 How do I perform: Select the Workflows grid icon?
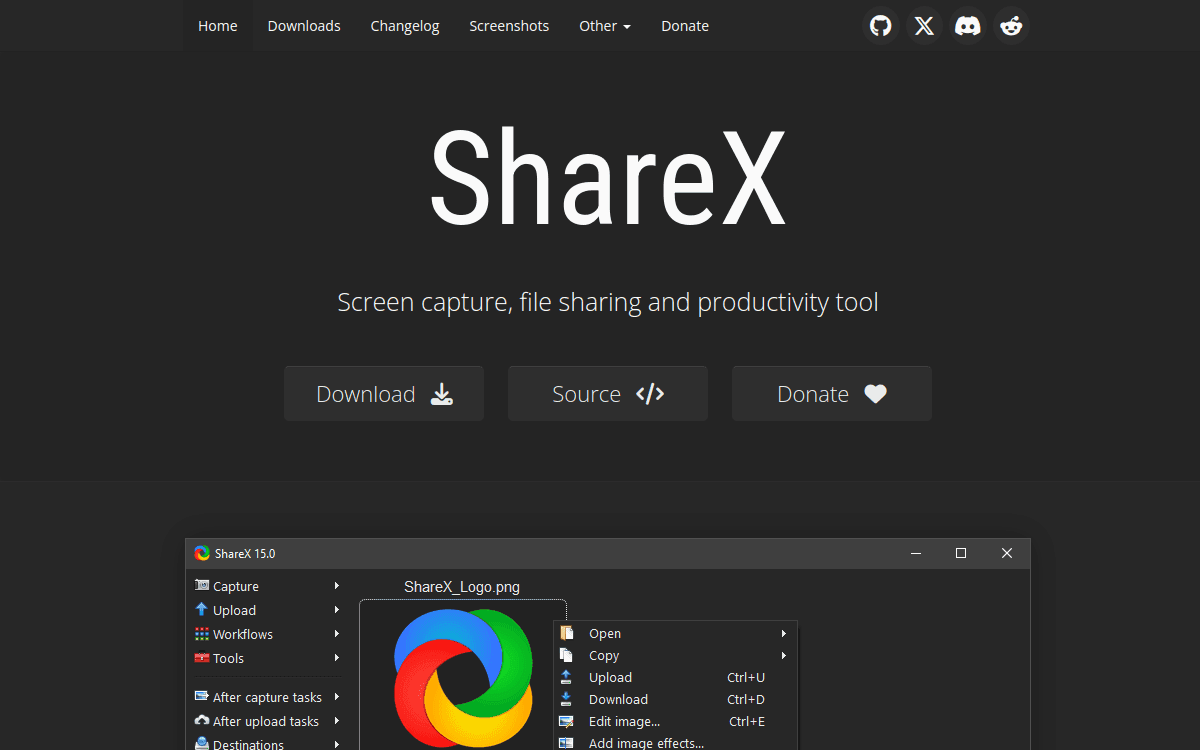tap(202, 634)
